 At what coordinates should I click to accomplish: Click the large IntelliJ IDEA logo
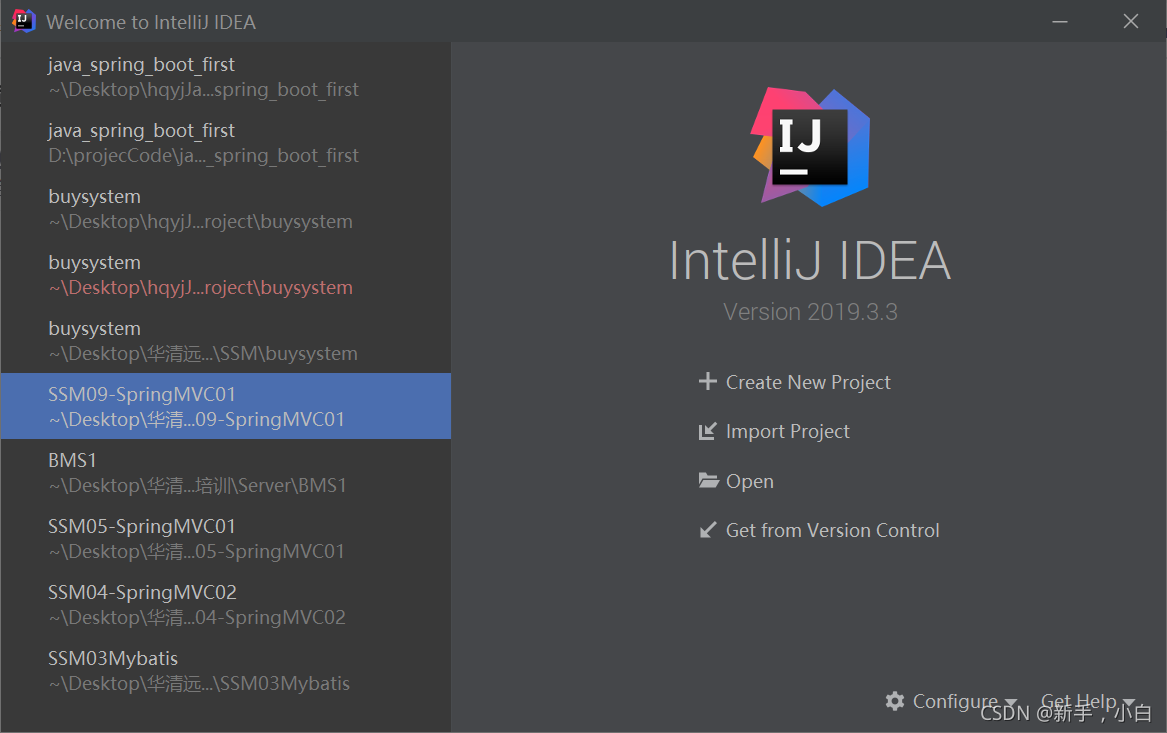click(x=810, y=147)
